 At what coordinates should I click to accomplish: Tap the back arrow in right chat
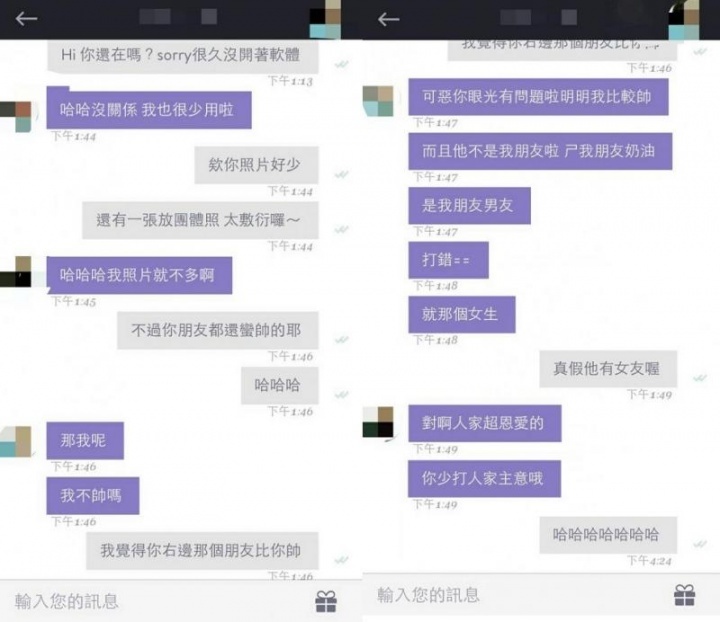(388, 19)
